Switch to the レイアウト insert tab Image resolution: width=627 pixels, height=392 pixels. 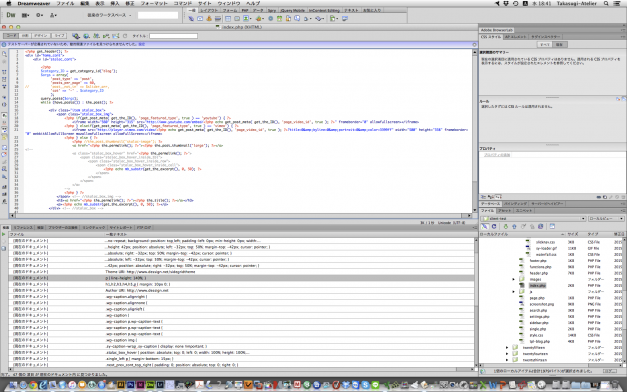pyautogui.click(x=209, y=10)
